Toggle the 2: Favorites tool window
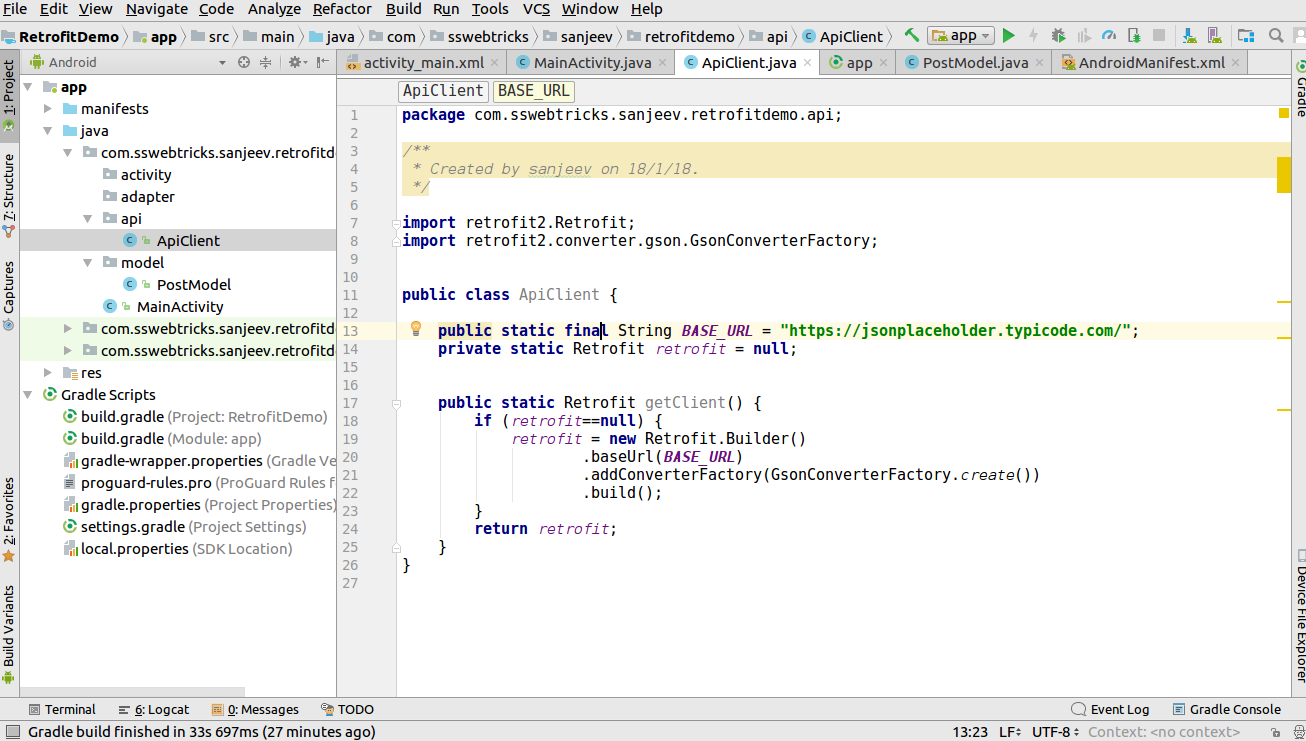This screenshot has height=741, width=1306. coord(9,519)
